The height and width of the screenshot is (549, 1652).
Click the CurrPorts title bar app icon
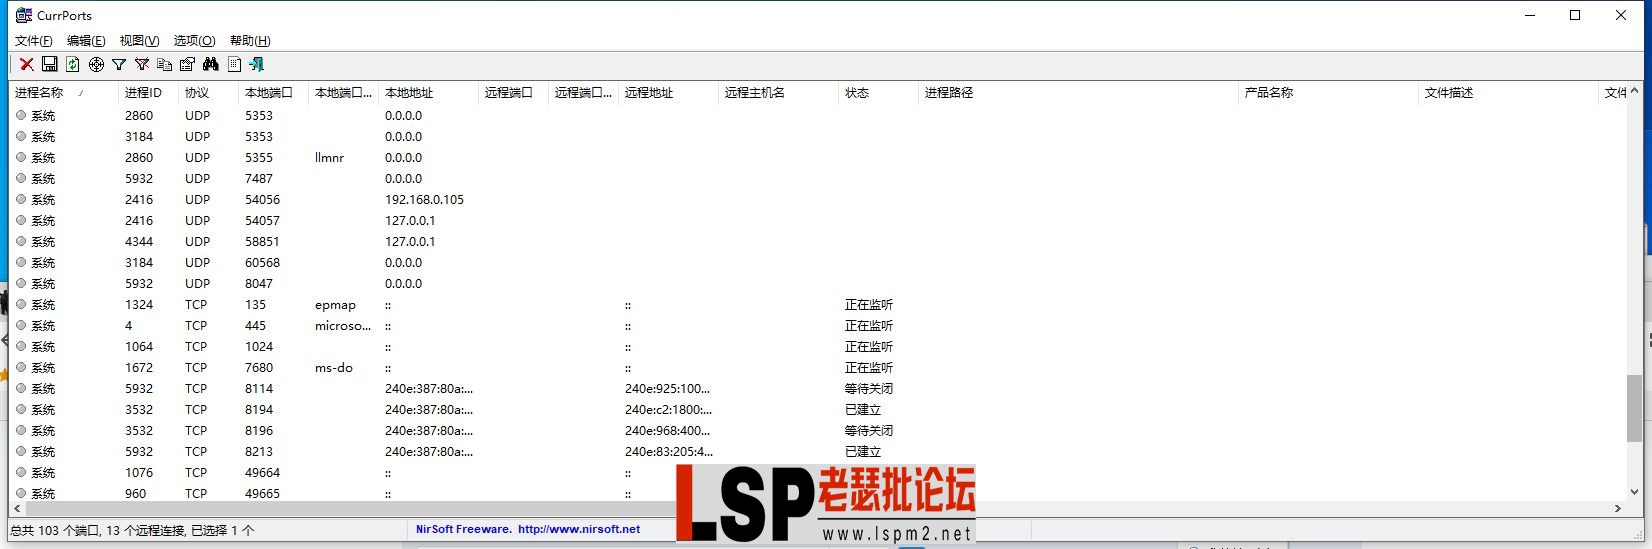point(24,15)
